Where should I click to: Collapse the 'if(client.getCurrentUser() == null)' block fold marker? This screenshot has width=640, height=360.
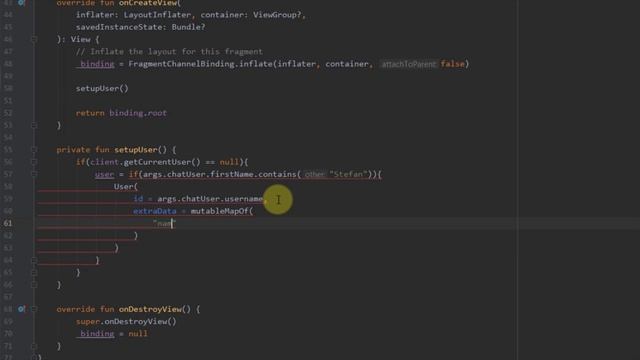[34, 162]
